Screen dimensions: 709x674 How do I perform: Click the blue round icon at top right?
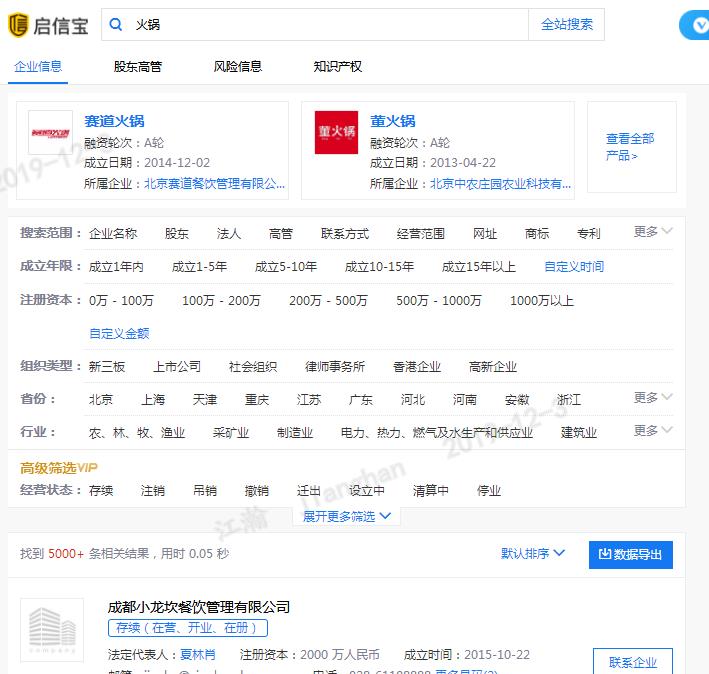pyautogui.click(x=695, y=25)
